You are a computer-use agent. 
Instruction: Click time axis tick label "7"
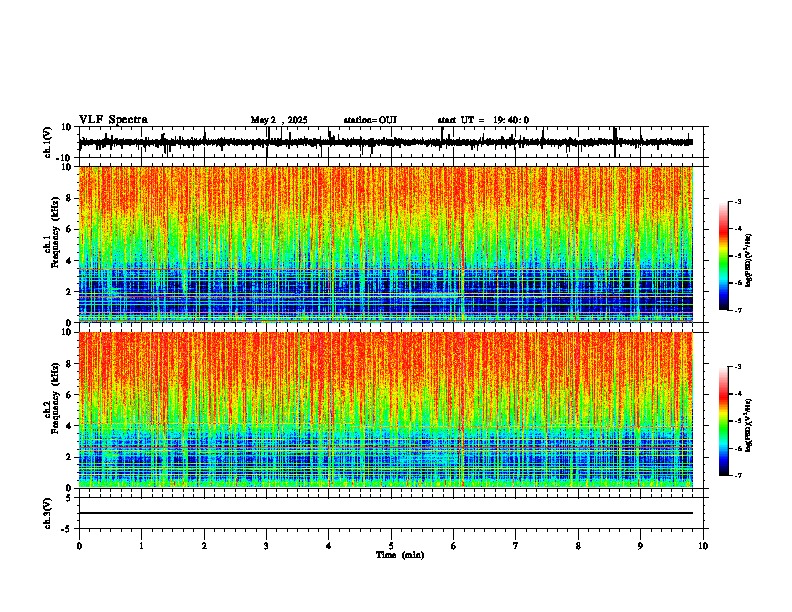pos(516,546)
